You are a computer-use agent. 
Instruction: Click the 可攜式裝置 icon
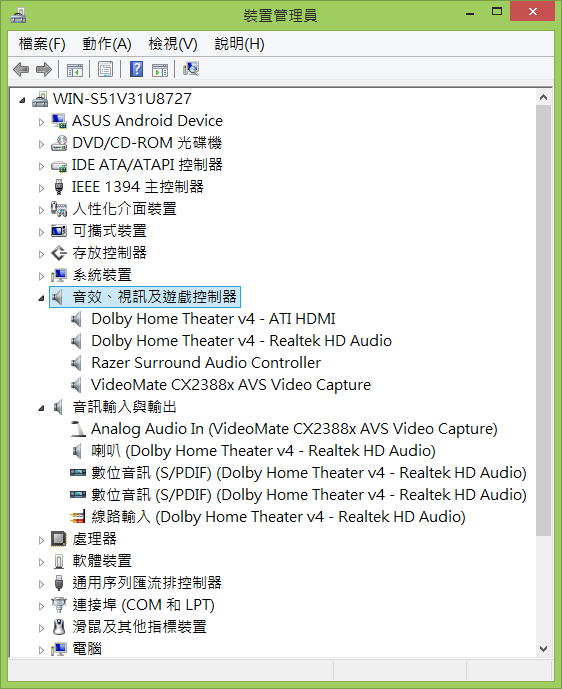59,231
